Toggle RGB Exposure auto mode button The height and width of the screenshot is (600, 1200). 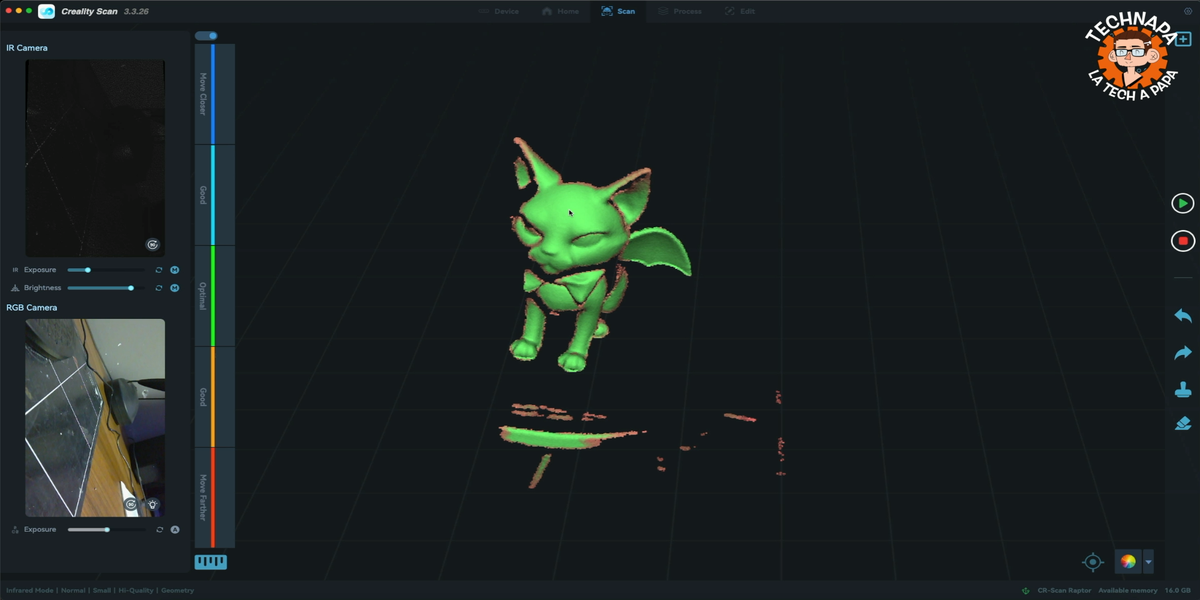(x=175, y=530)
